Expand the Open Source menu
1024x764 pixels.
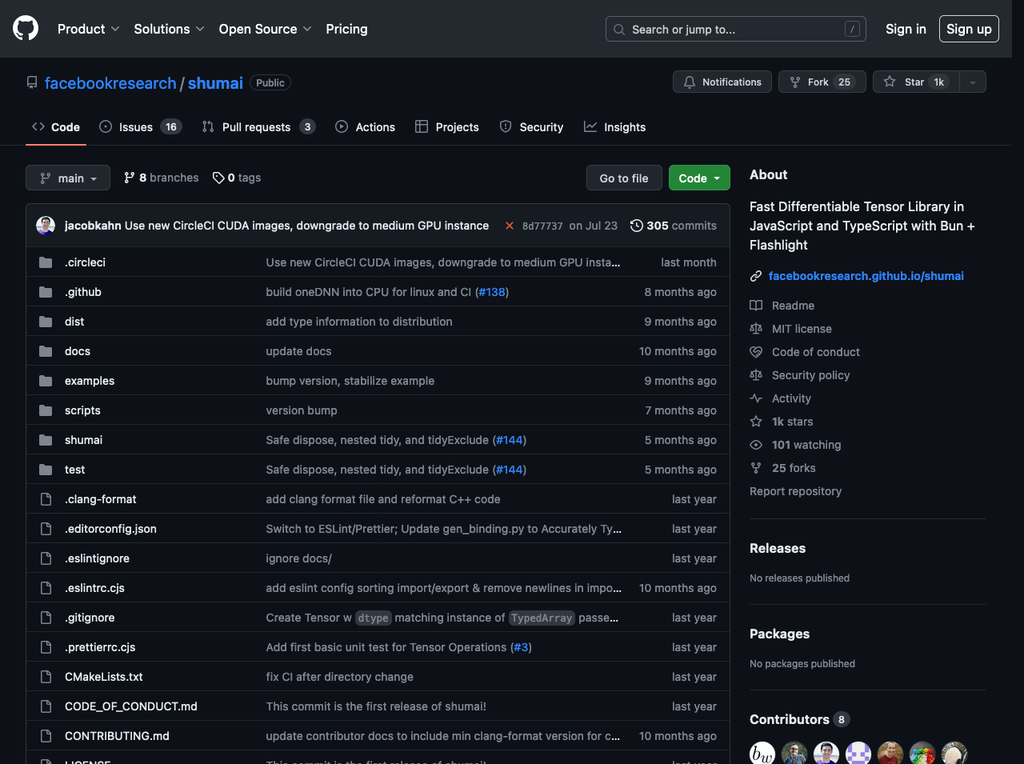(x=265, y=29)
